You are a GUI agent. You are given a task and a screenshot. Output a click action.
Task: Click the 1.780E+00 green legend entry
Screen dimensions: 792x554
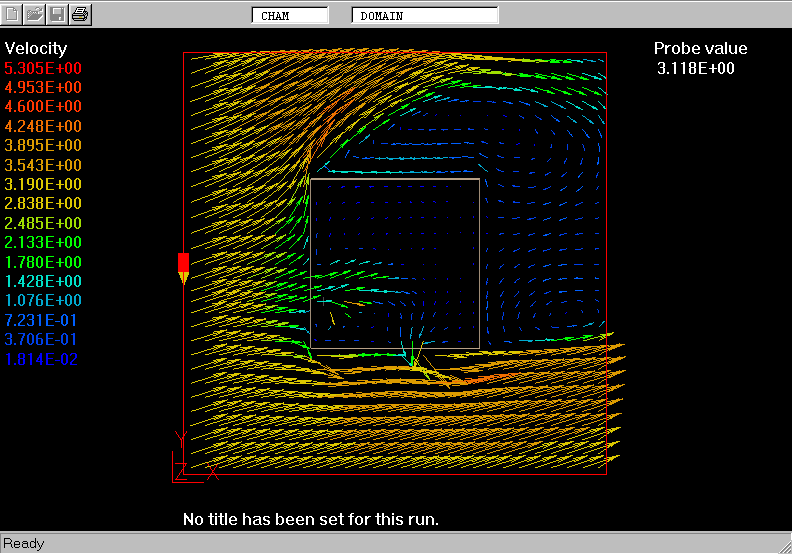pyautogui.click(x=44, y=262)
